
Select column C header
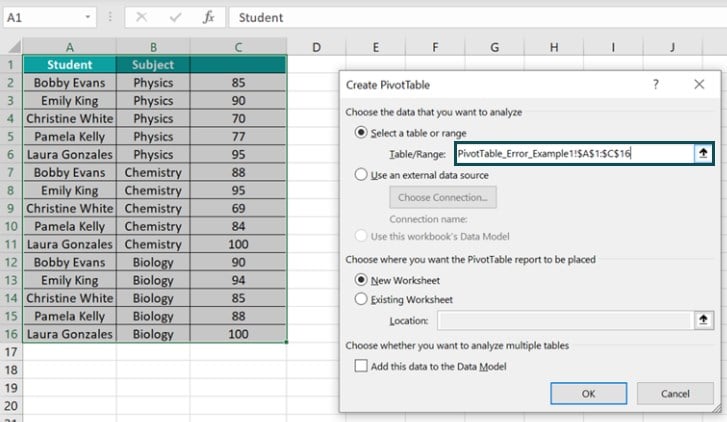(238, 47)
